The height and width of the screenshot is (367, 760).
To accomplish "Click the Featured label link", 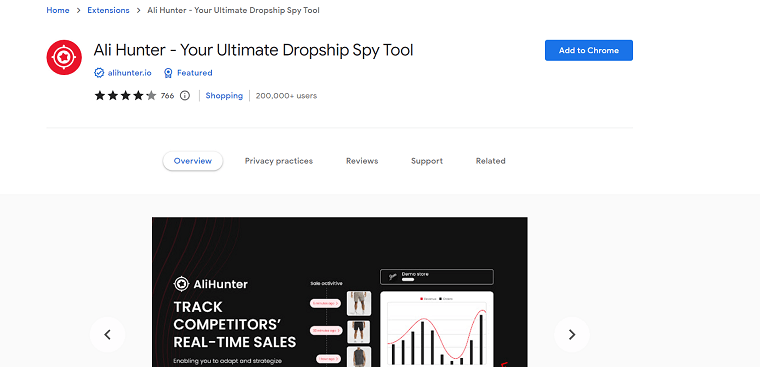I will tap(194, 73).
